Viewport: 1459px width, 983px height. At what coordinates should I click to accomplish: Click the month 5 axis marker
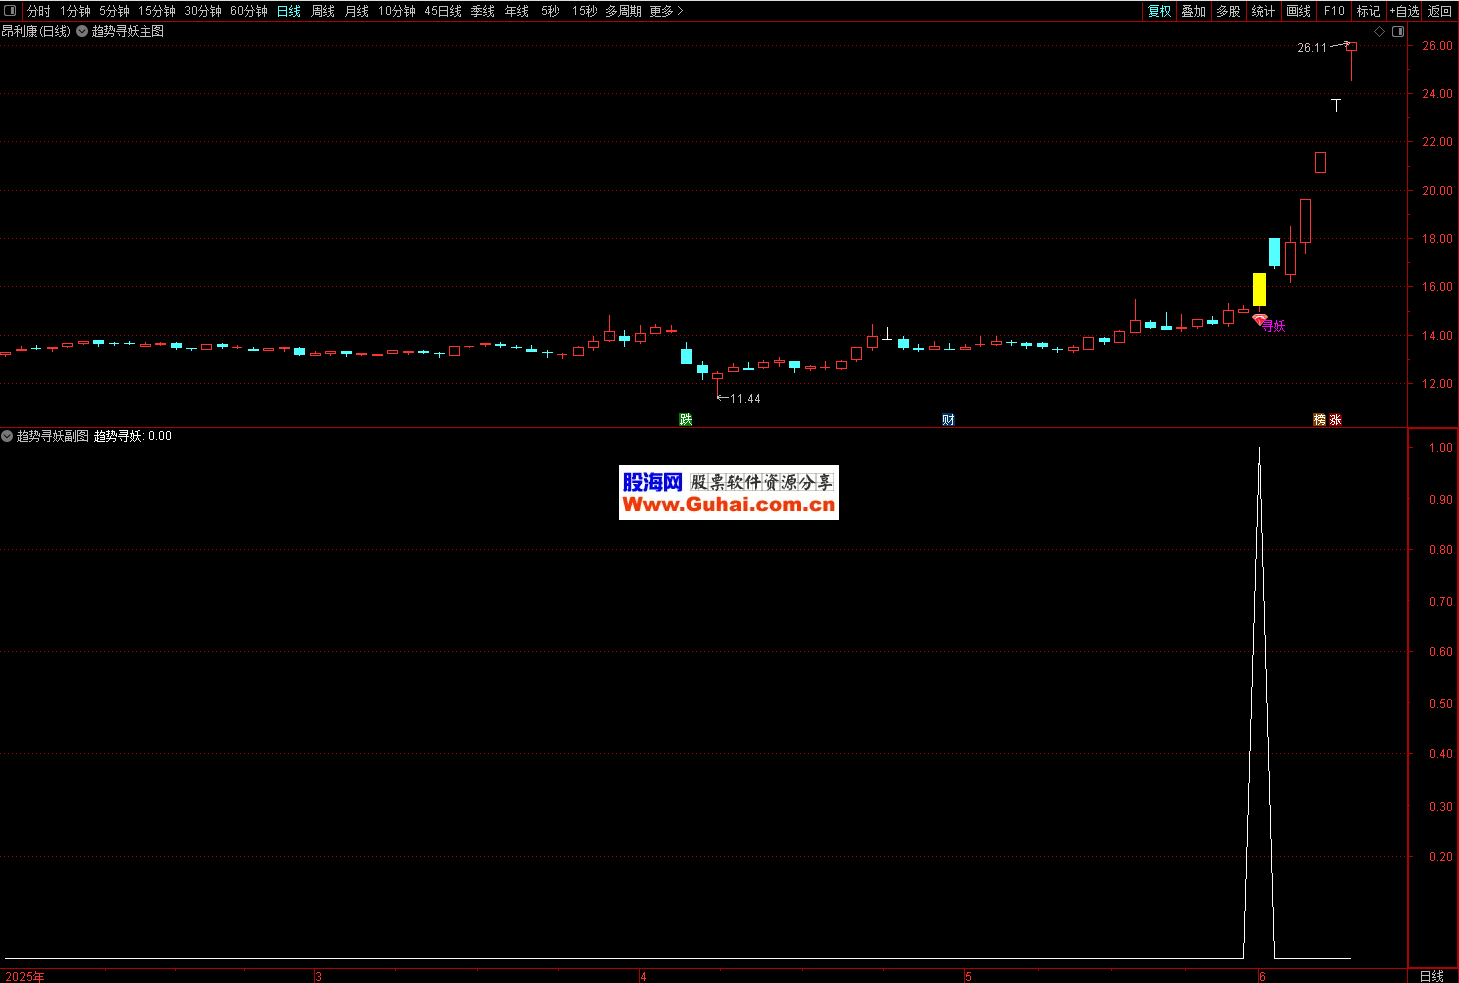coord(968,976)
